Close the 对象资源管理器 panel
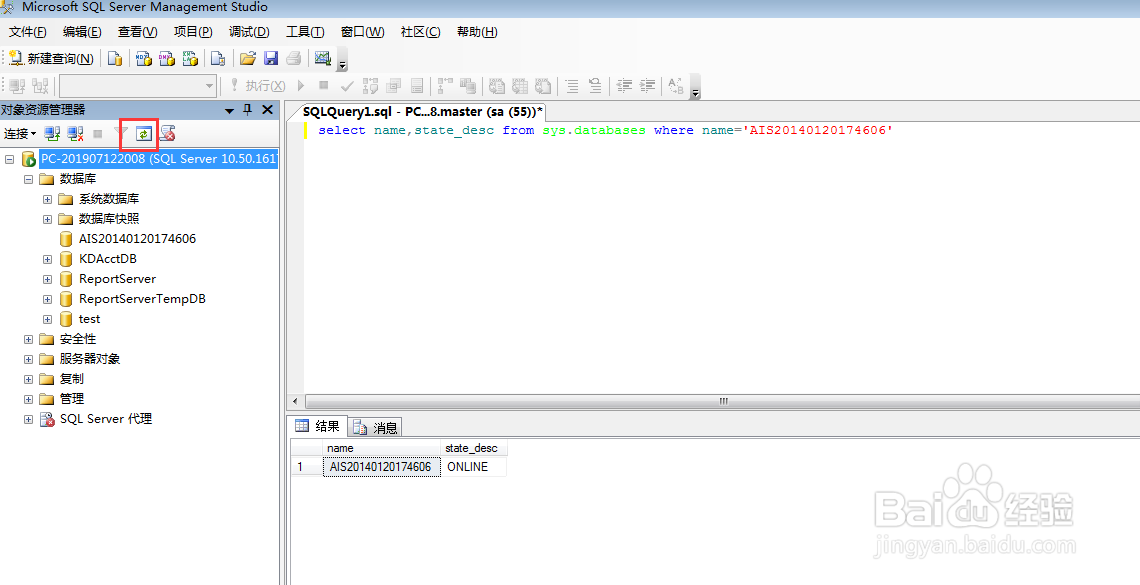The width and height of the screenshot is (1140, 585). [x=267, y=110]
